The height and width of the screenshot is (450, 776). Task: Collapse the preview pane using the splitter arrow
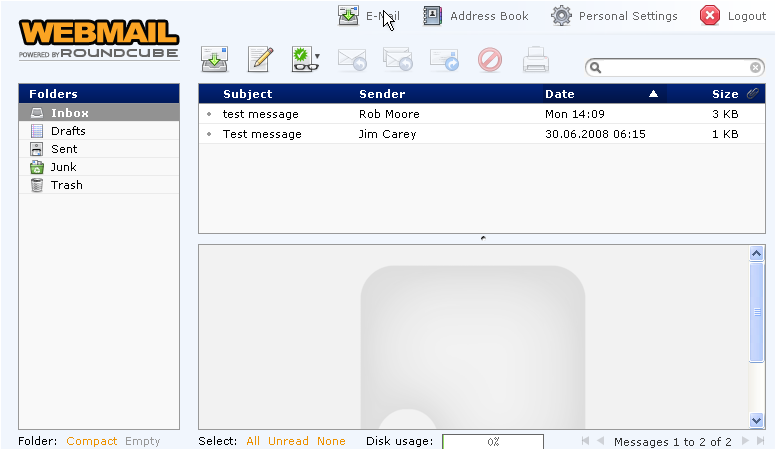pyautogui.click(x=483, y=238)
